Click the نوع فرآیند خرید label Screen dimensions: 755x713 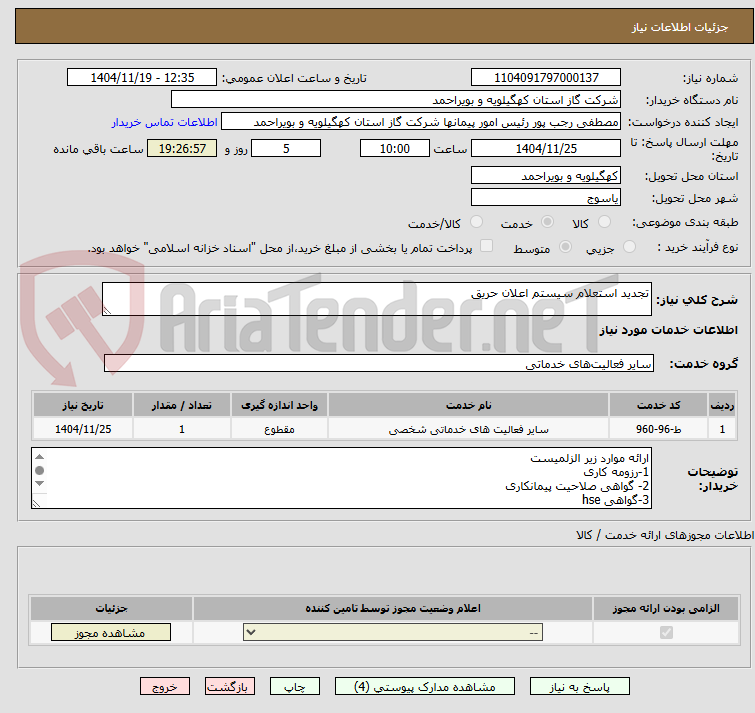[x=698, y=247]
